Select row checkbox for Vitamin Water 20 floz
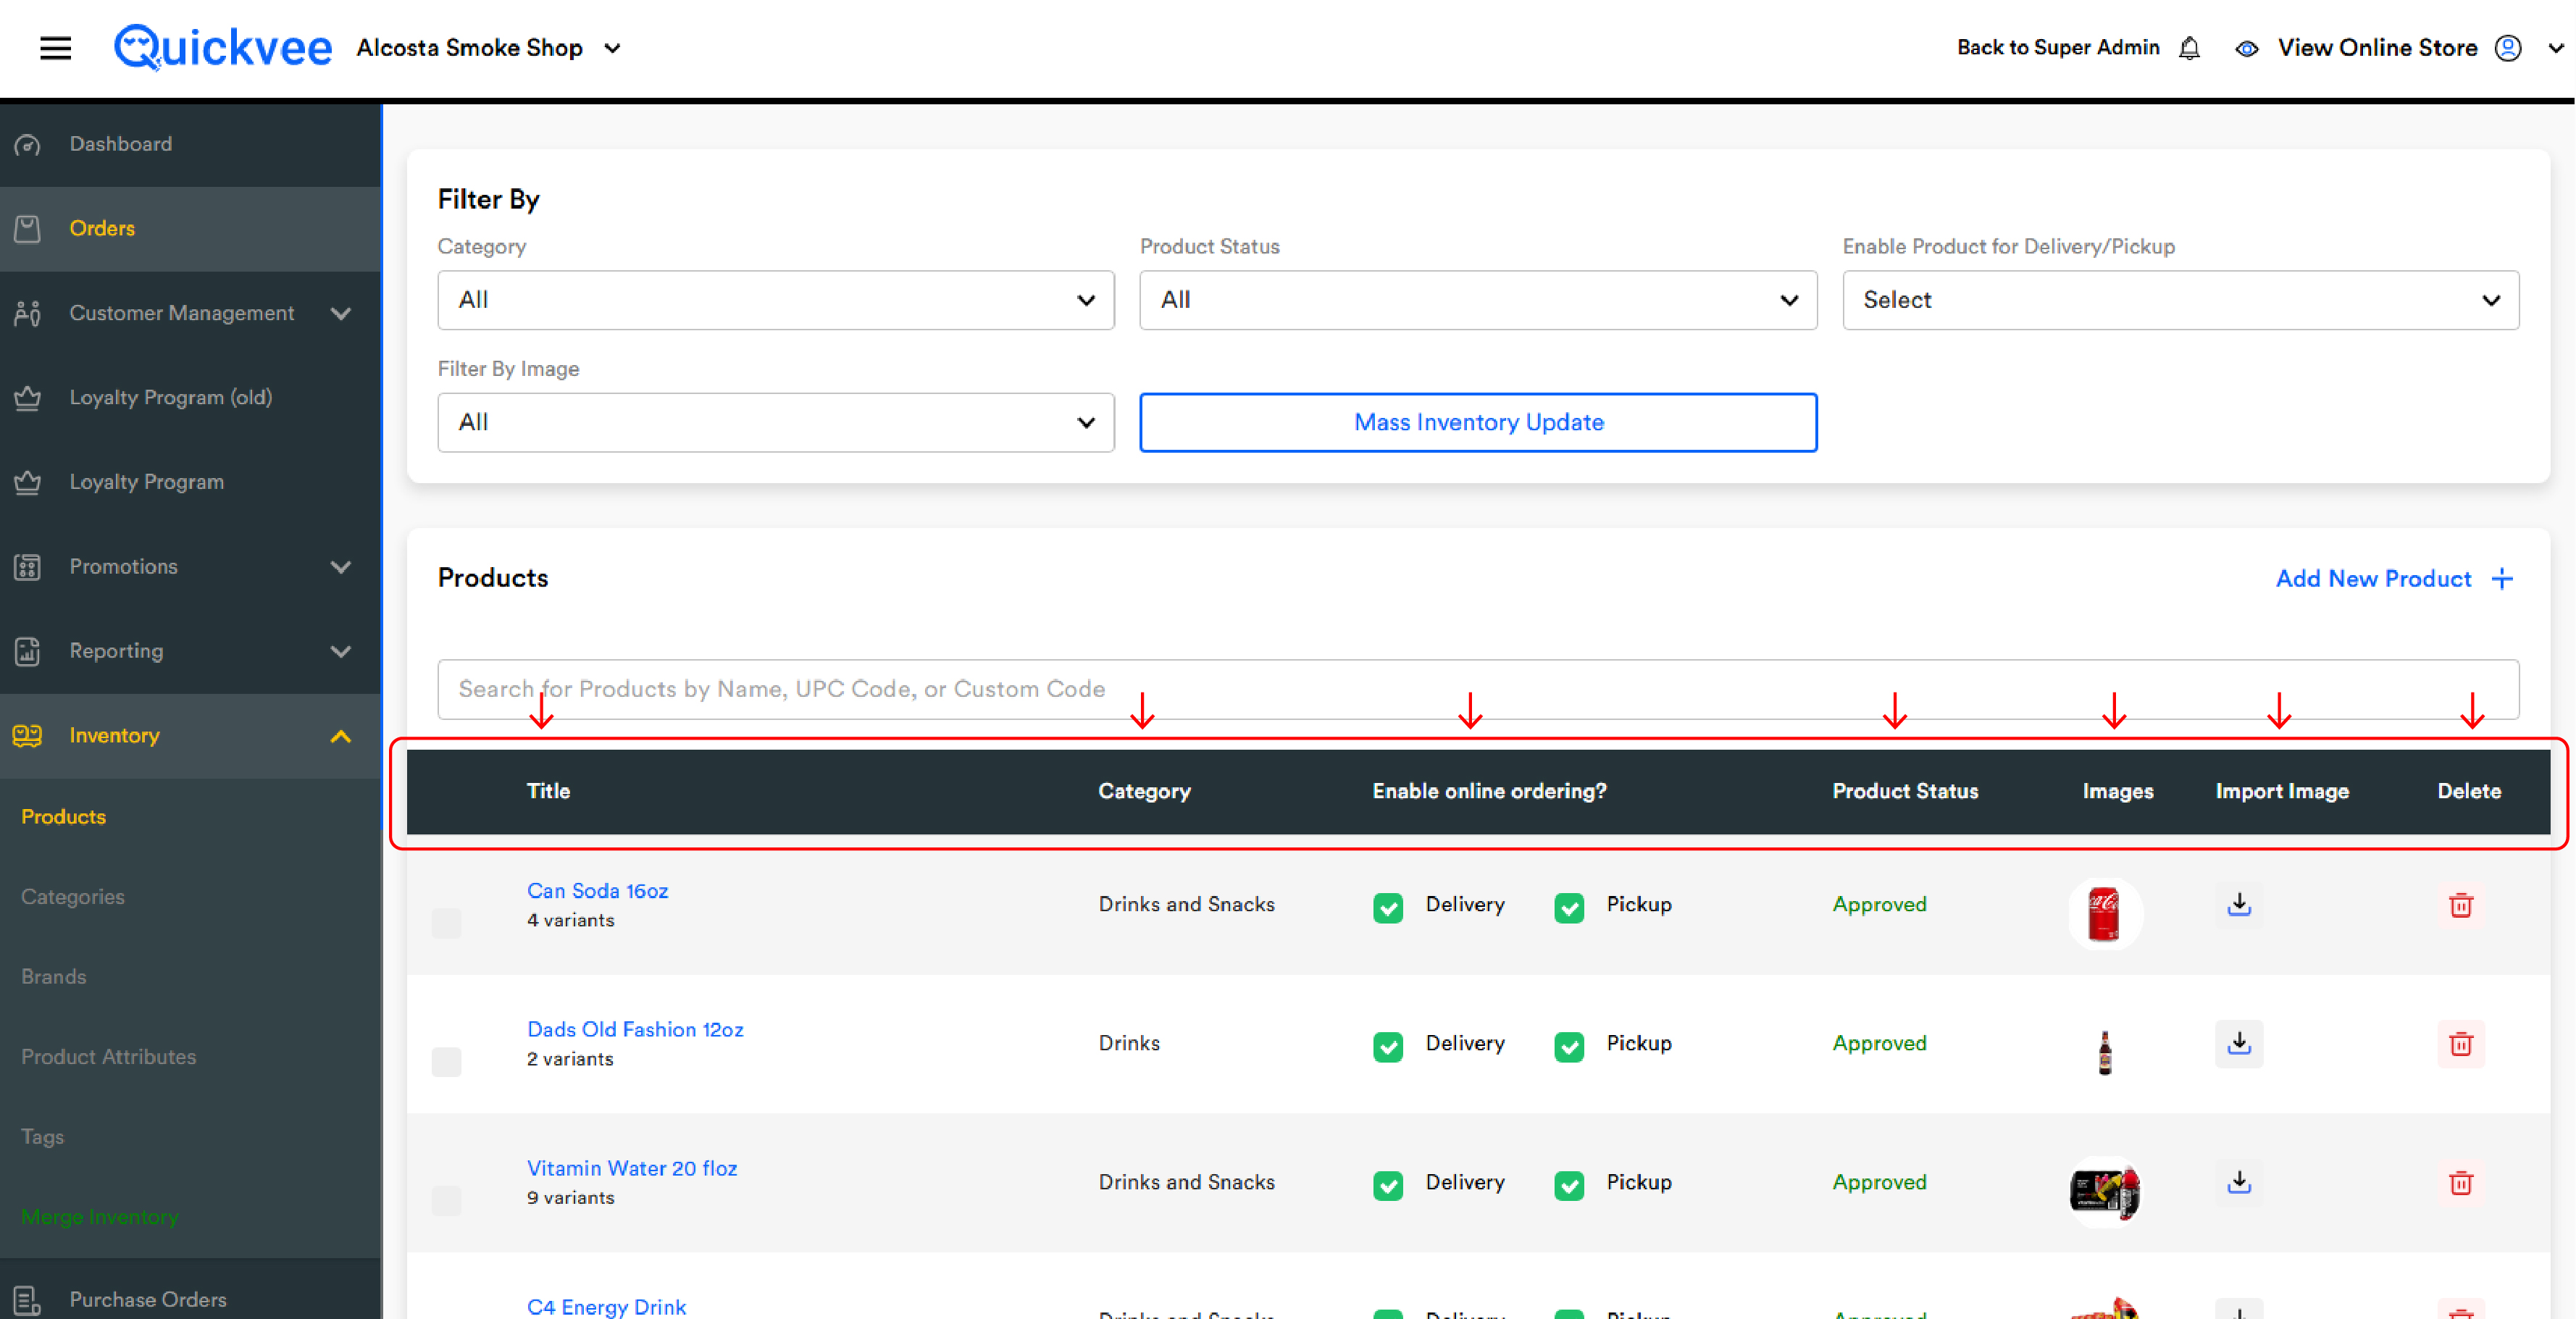This screenshot has height=1319, width=2576. 446,1200
